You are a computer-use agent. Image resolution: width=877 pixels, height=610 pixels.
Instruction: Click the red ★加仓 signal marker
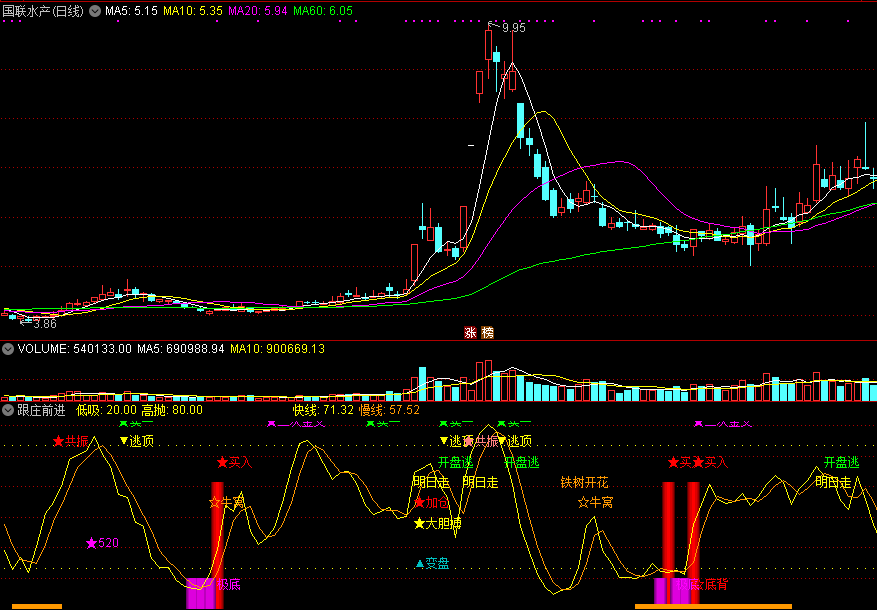[431, 502]
